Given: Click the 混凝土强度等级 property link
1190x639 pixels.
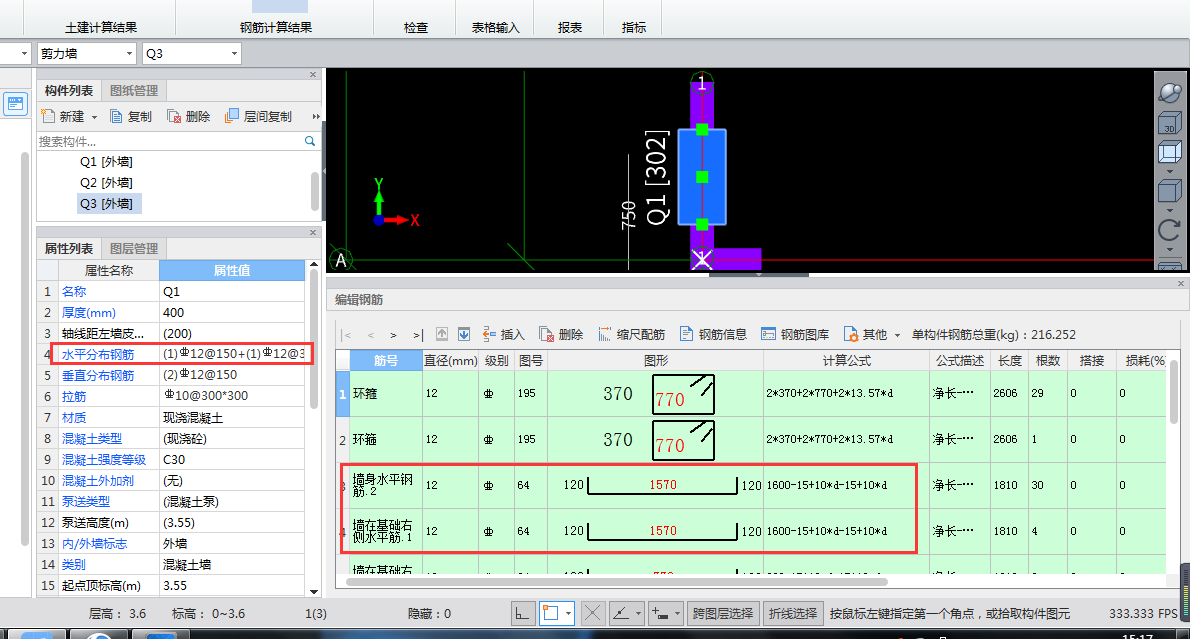Looking at the screenshot, I should [x=104, y=460].
